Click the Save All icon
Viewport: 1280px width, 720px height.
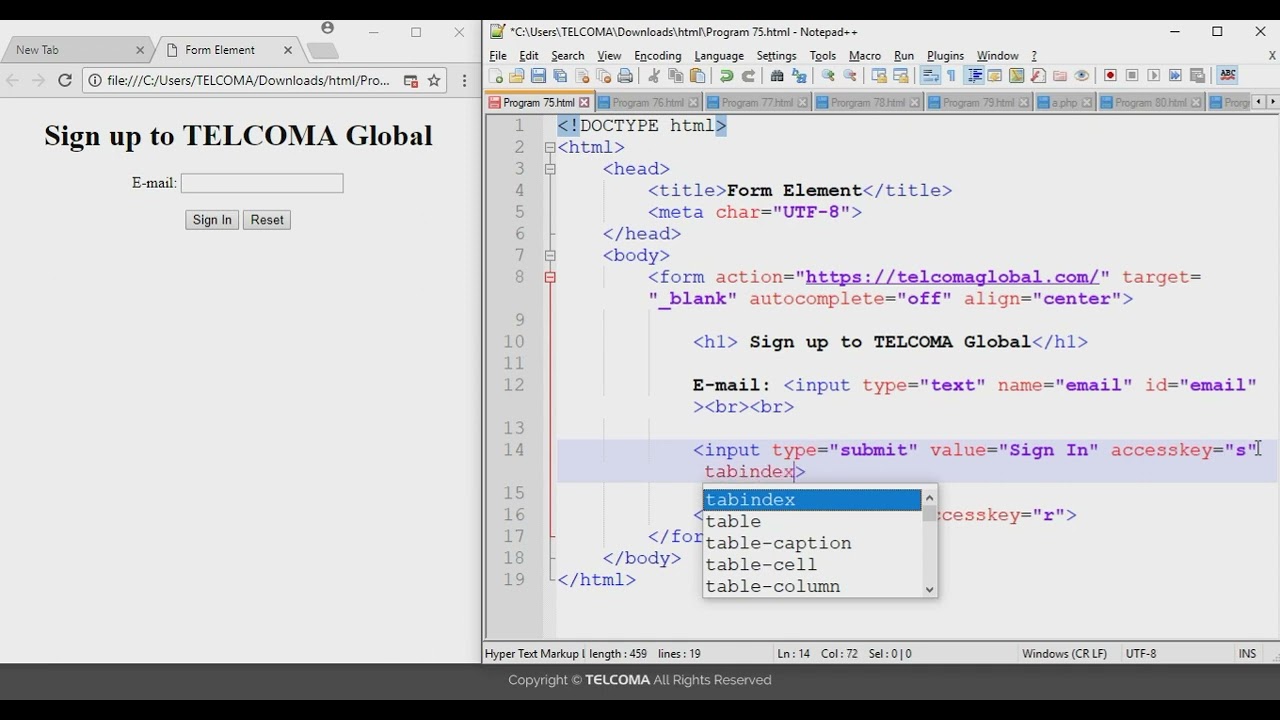[560, 76]
